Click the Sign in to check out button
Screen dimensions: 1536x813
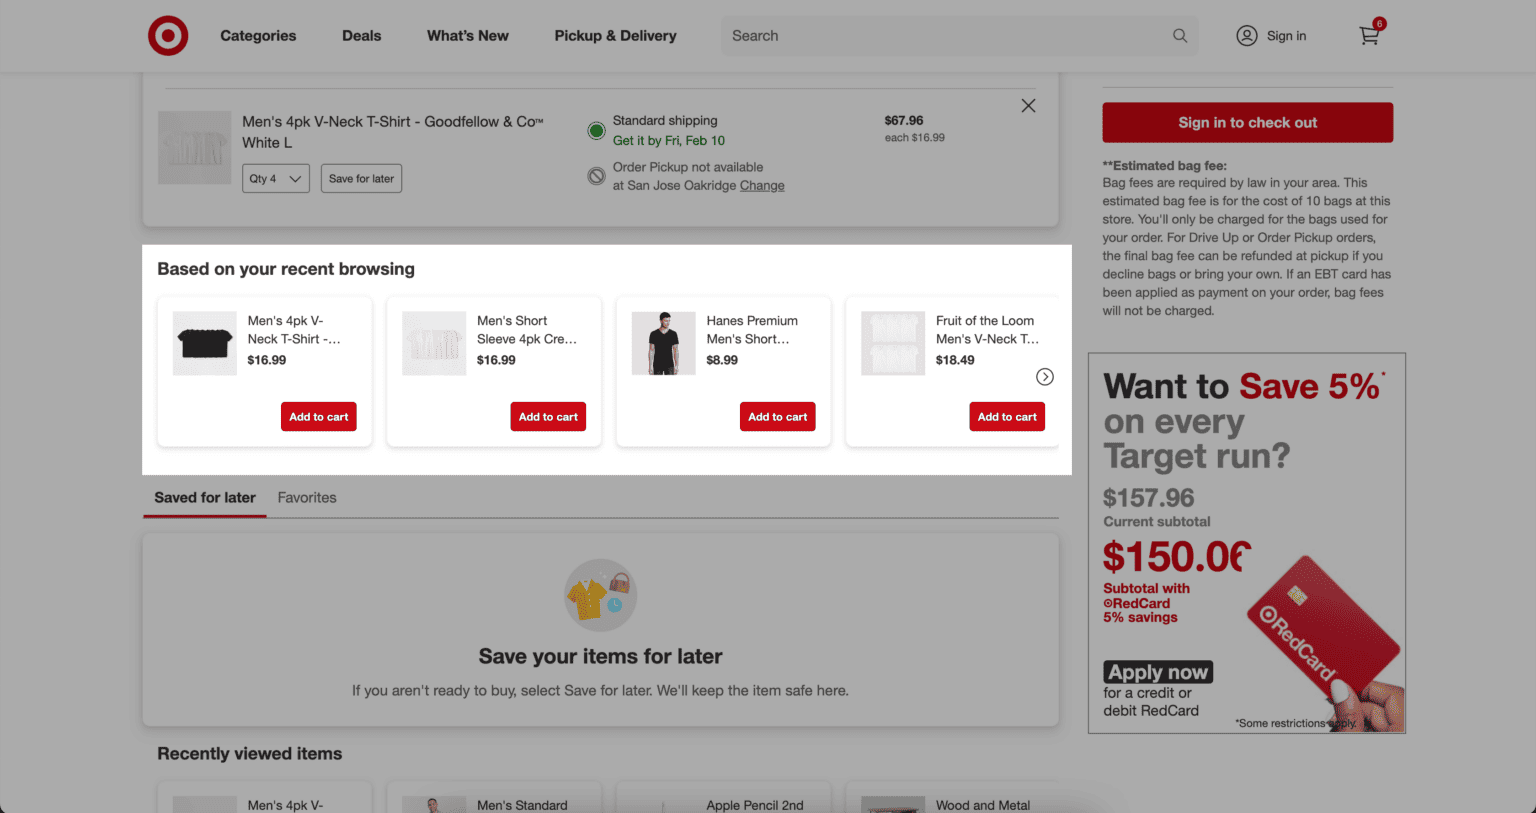pos(1247,122)
